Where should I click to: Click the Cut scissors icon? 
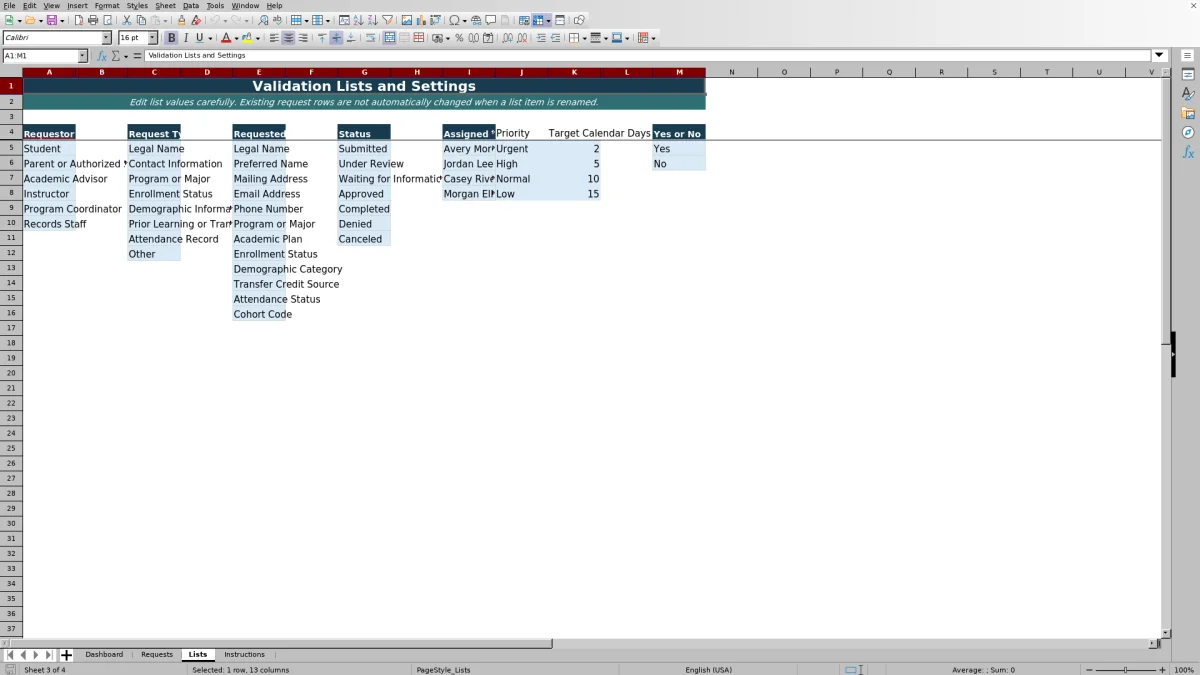[127, 20]
